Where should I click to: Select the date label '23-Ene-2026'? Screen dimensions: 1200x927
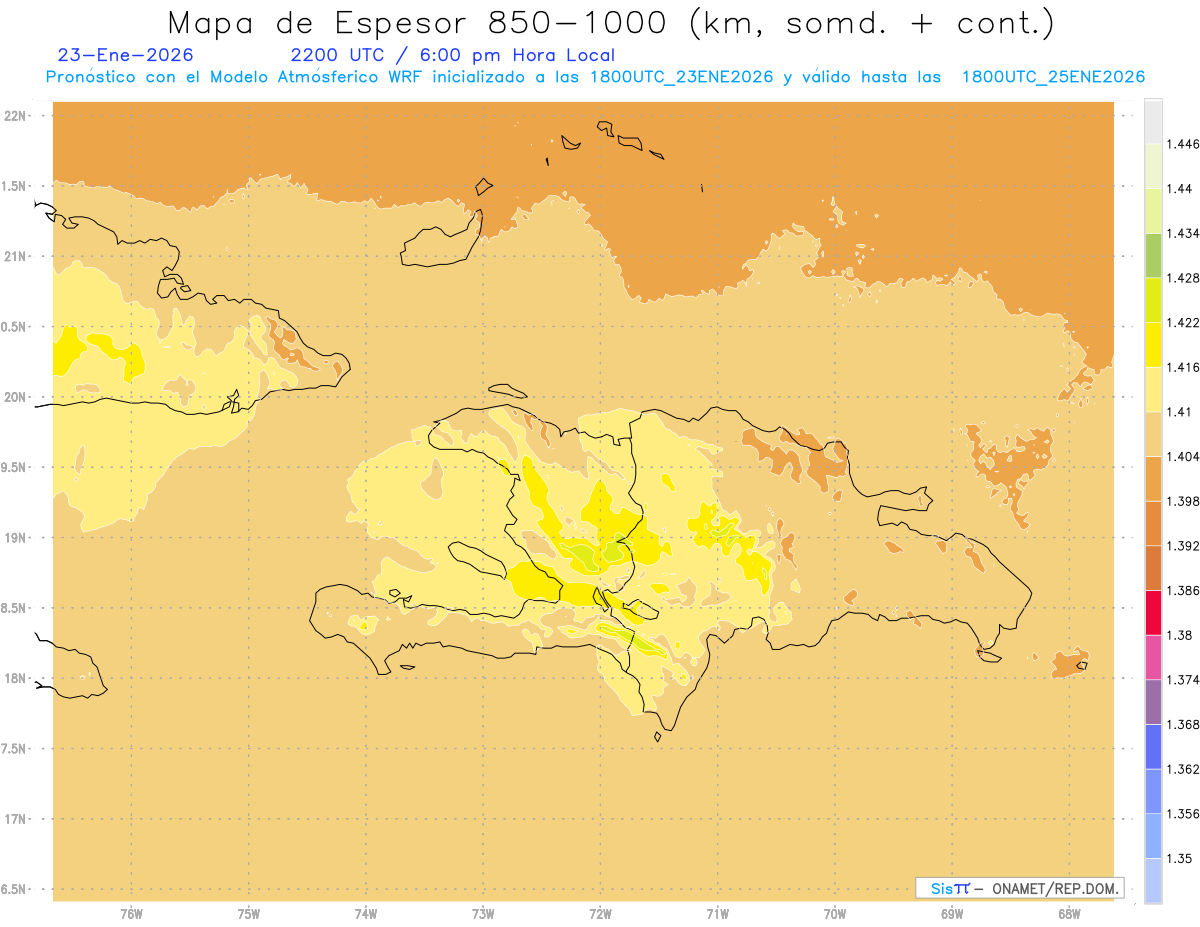126,55
